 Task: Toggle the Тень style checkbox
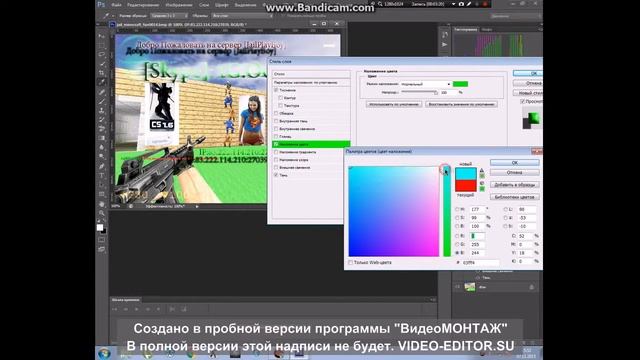276,175
